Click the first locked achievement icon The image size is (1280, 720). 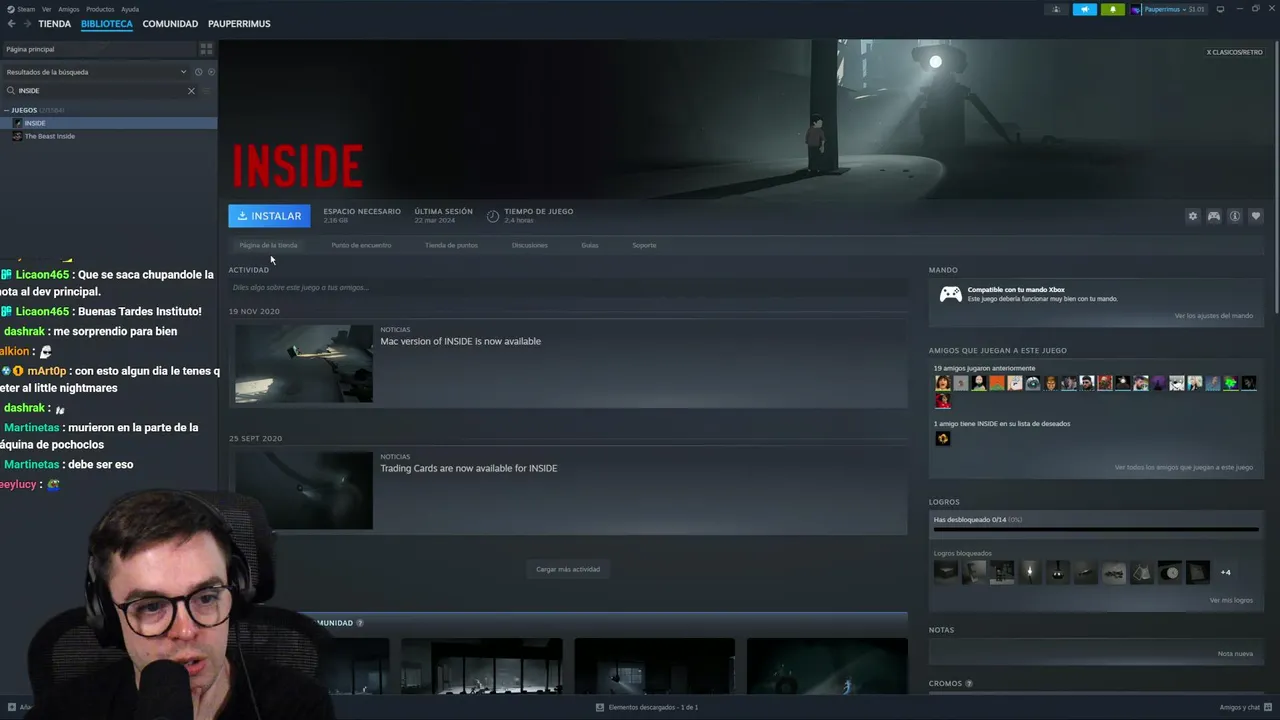click(945, 572)
